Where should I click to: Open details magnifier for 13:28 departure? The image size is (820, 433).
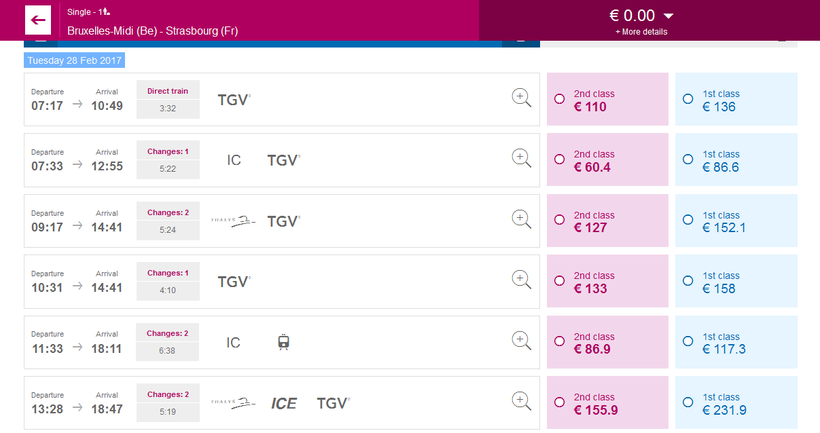(x=521, y=401)
